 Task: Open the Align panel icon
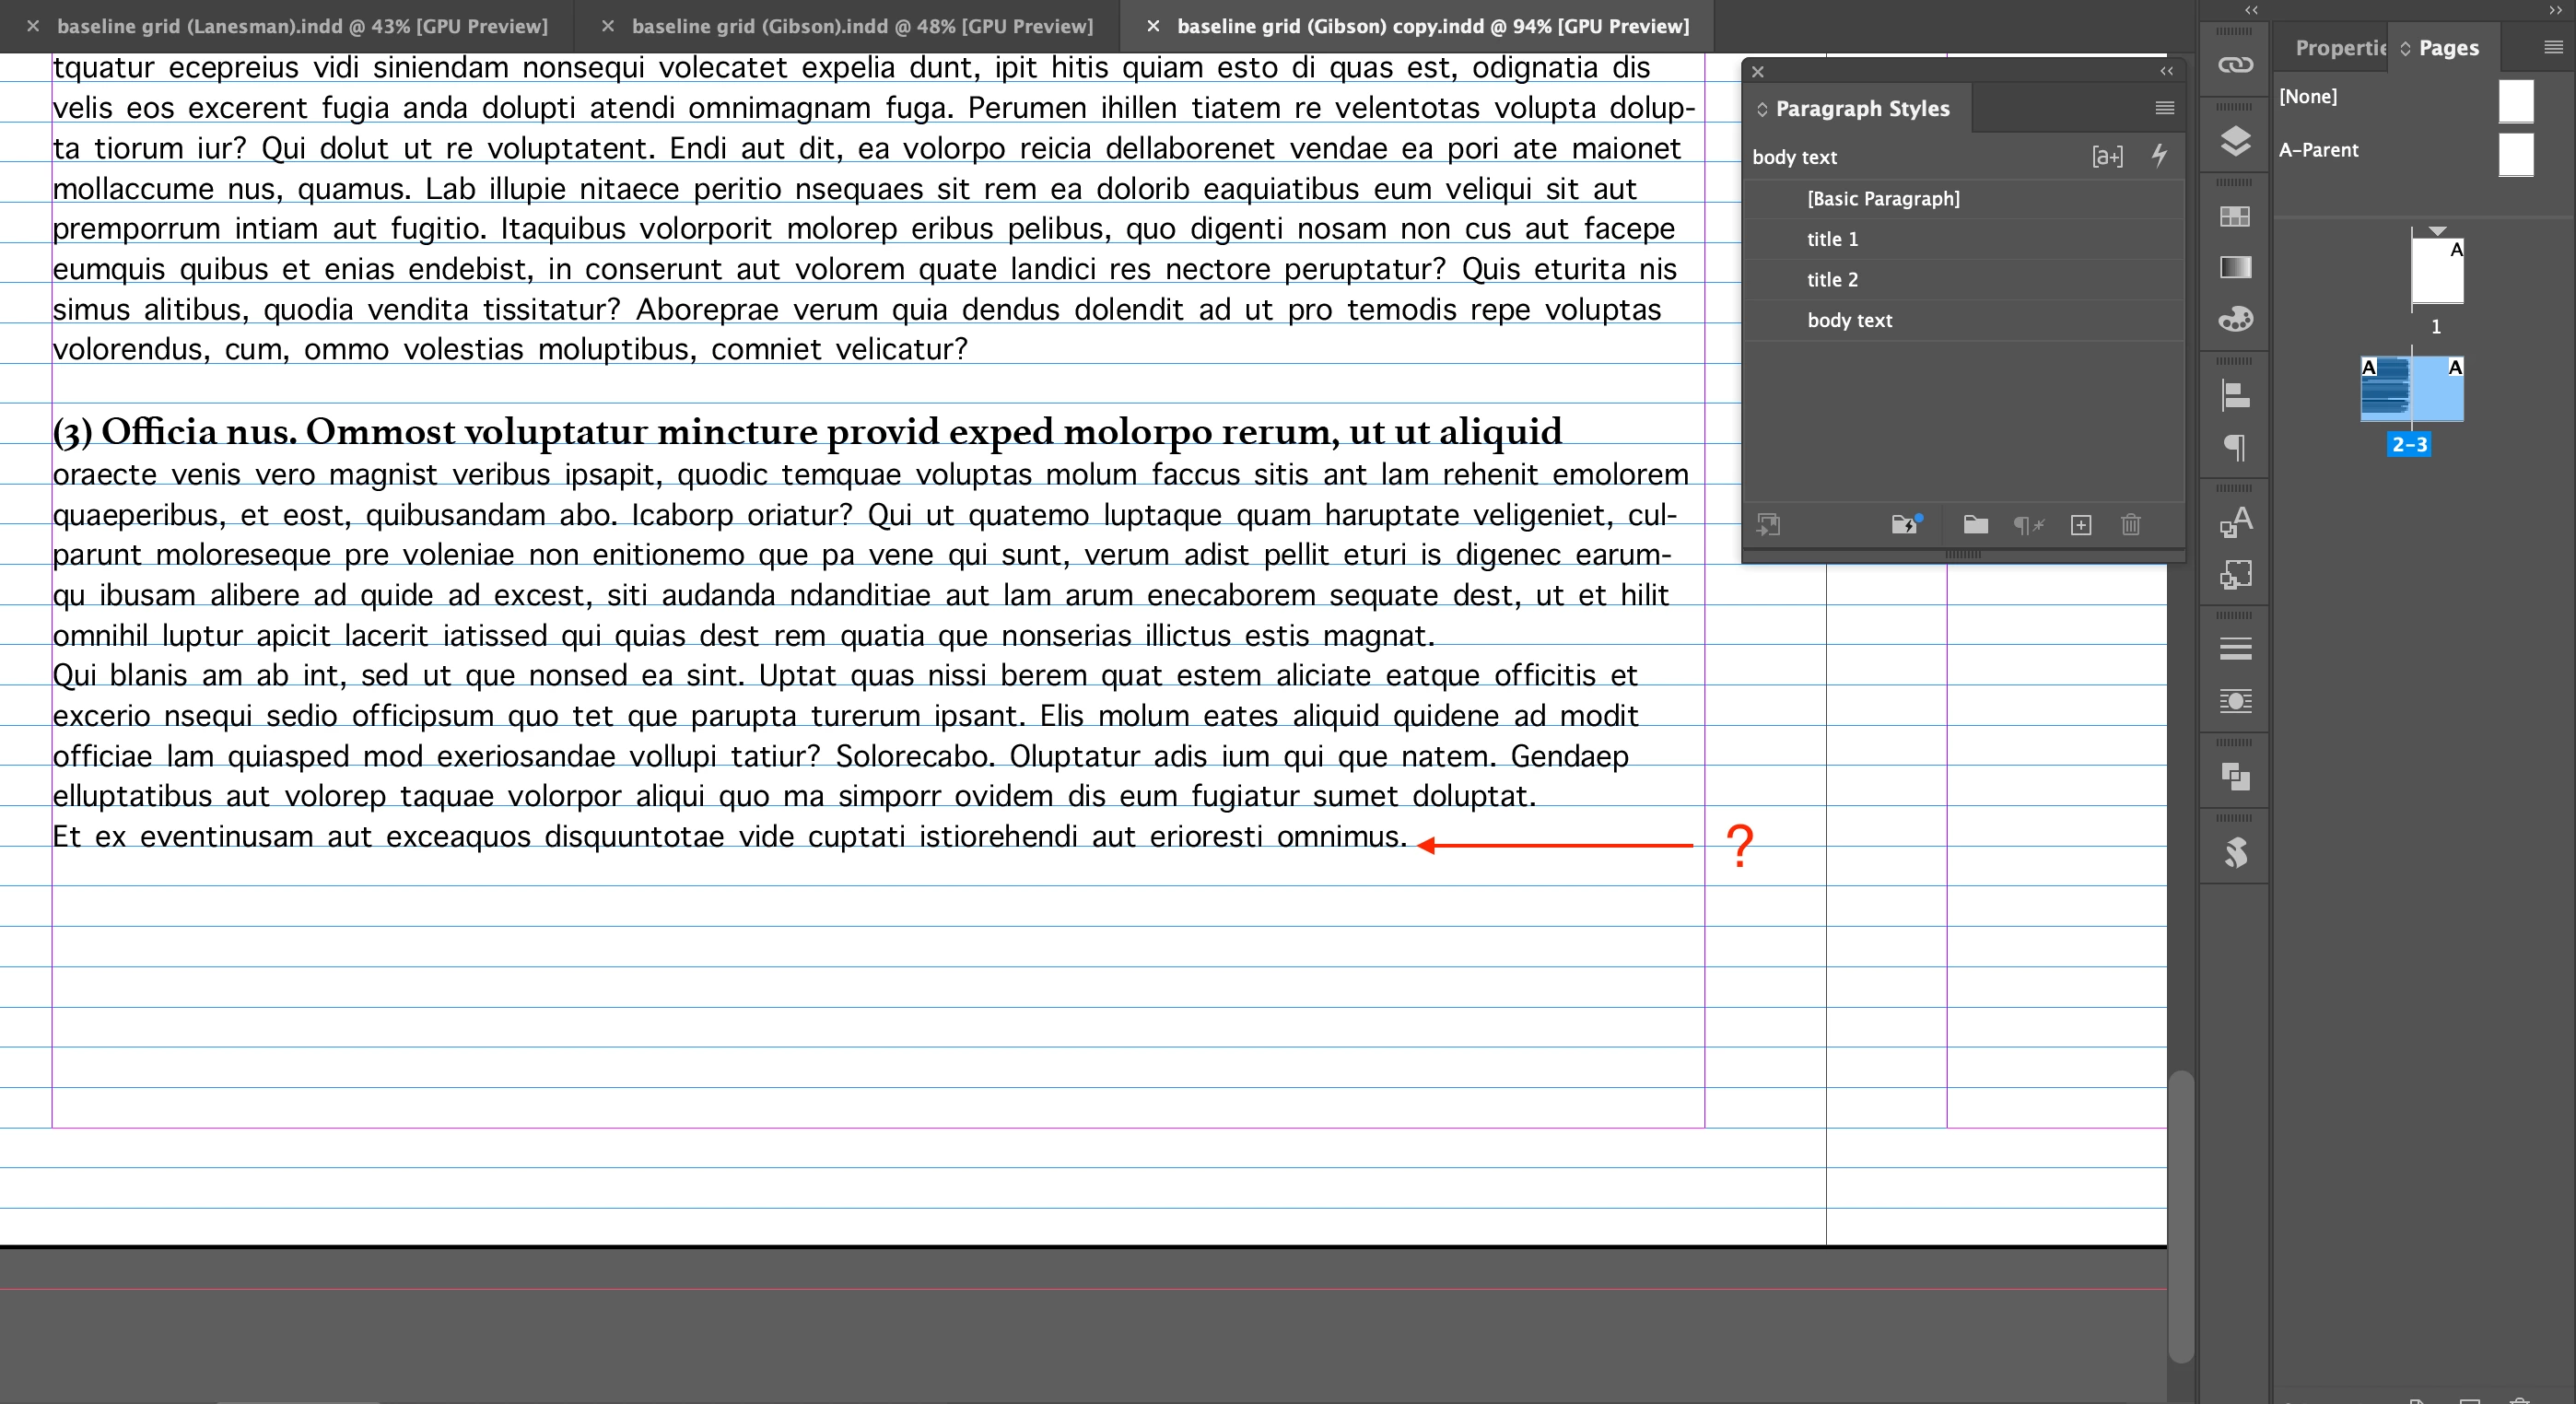tap(2235, 395)
